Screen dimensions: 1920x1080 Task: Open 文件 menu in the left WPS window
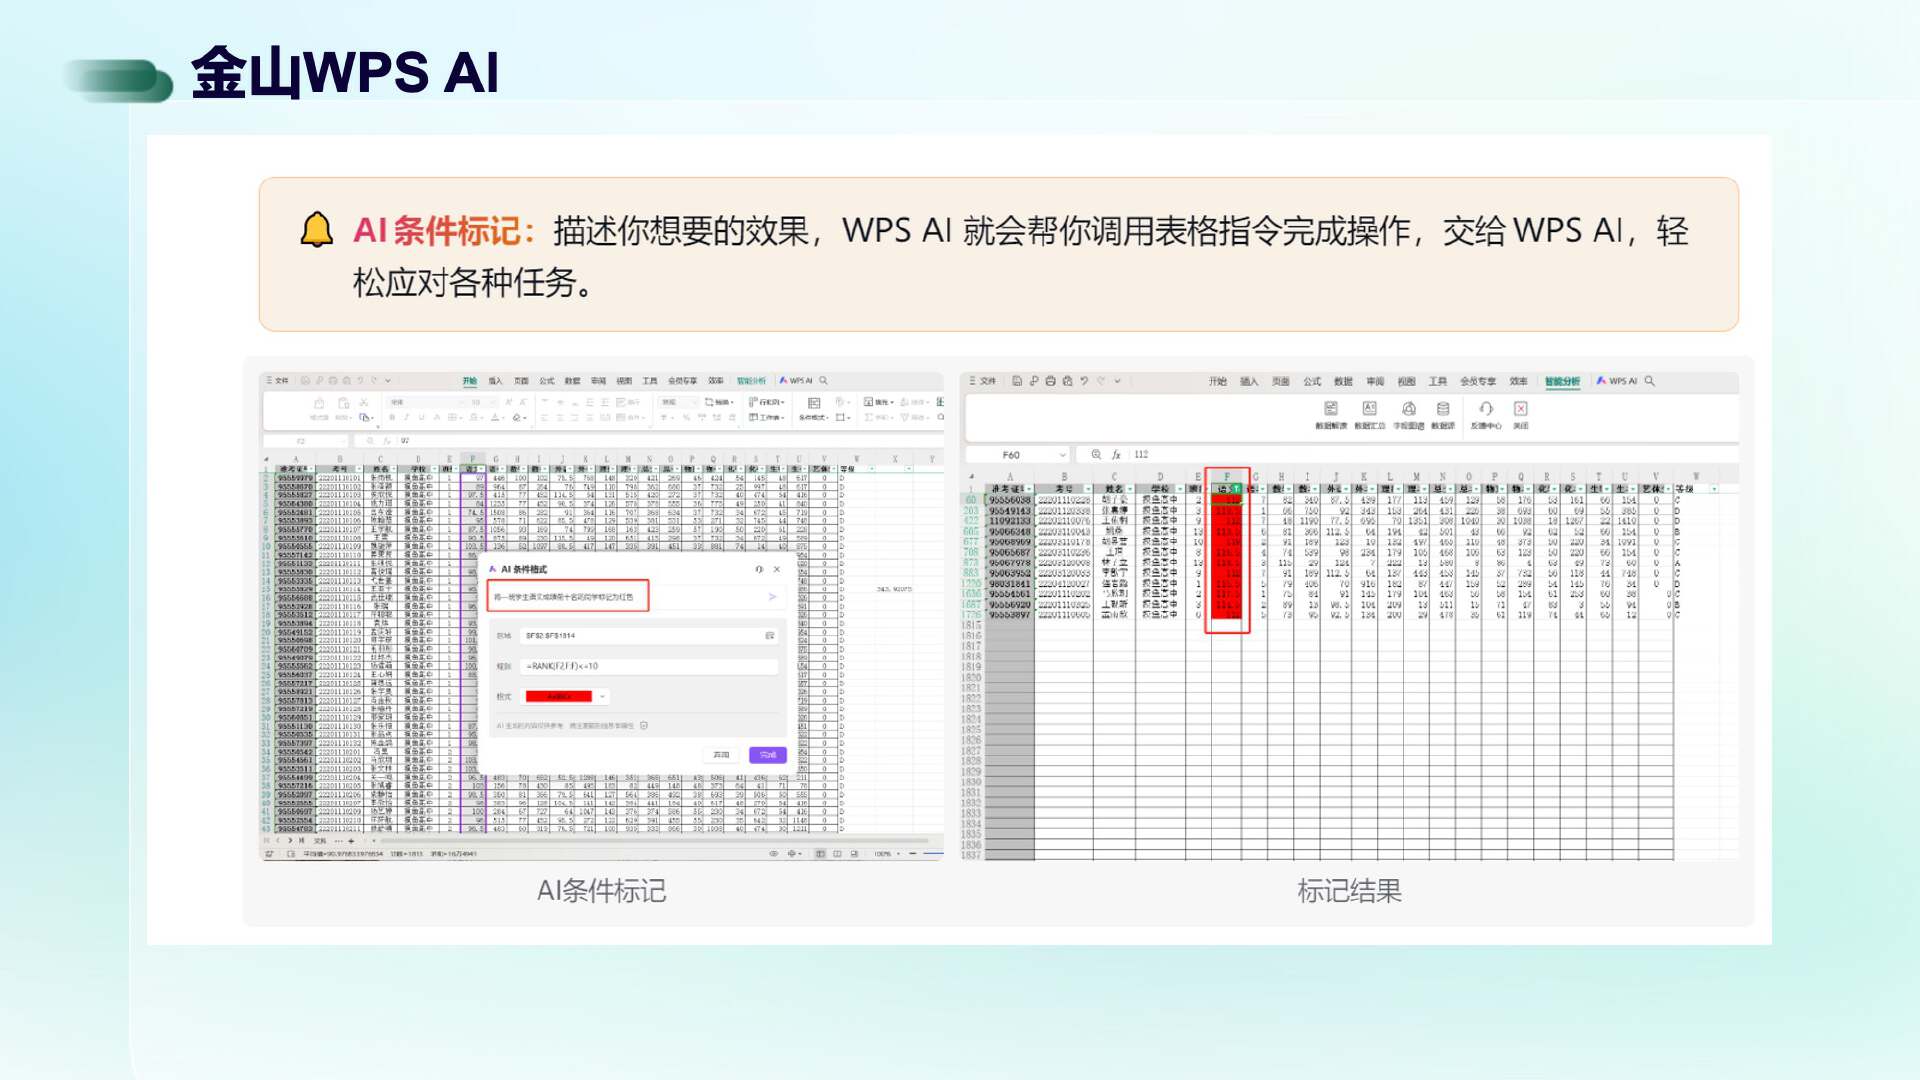pos(278,381)
